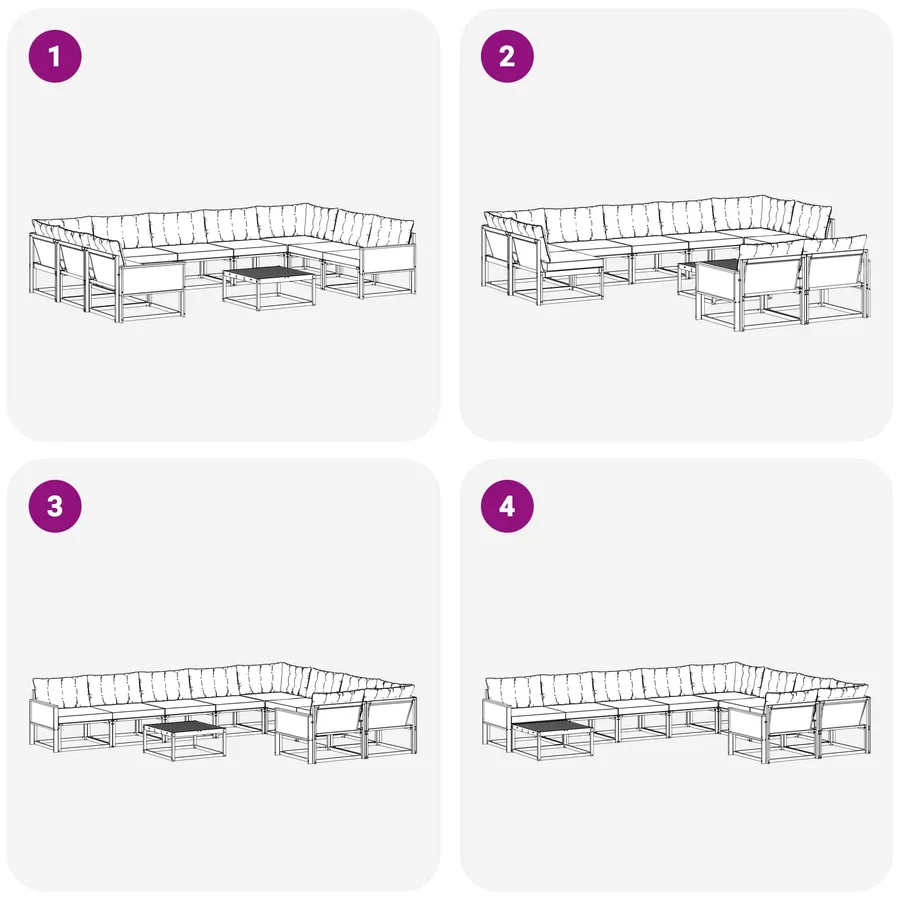The width and height of the screenshot is (900, 900).
Task: Open the layout 4 sofa drawing
Action: [x=676, y=712]
